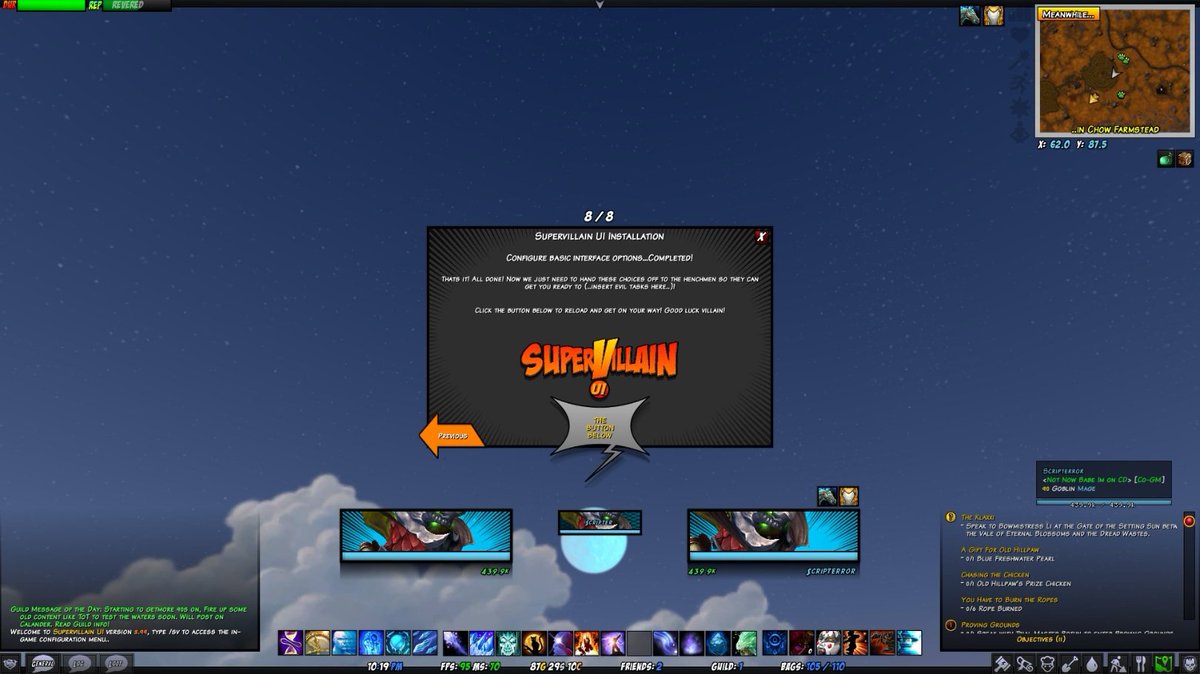Toggle the chat bubble icon bottom left
The height and width of the screenshot is (674, 1200).
coord(10,662)
